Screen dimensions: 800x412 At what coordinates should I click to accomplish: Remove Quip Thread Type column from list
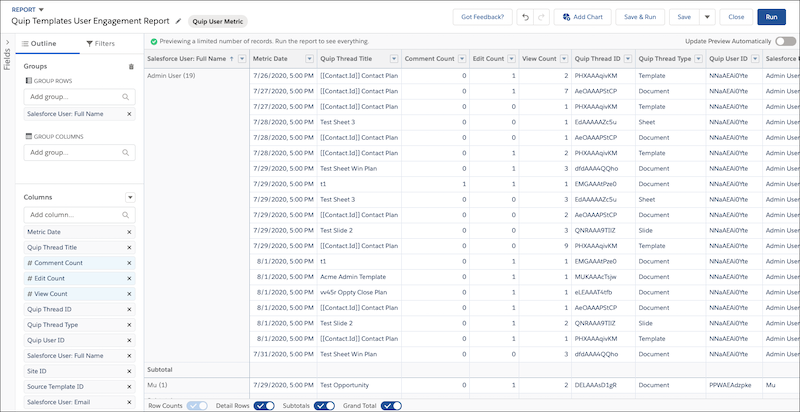click(129, 325)
